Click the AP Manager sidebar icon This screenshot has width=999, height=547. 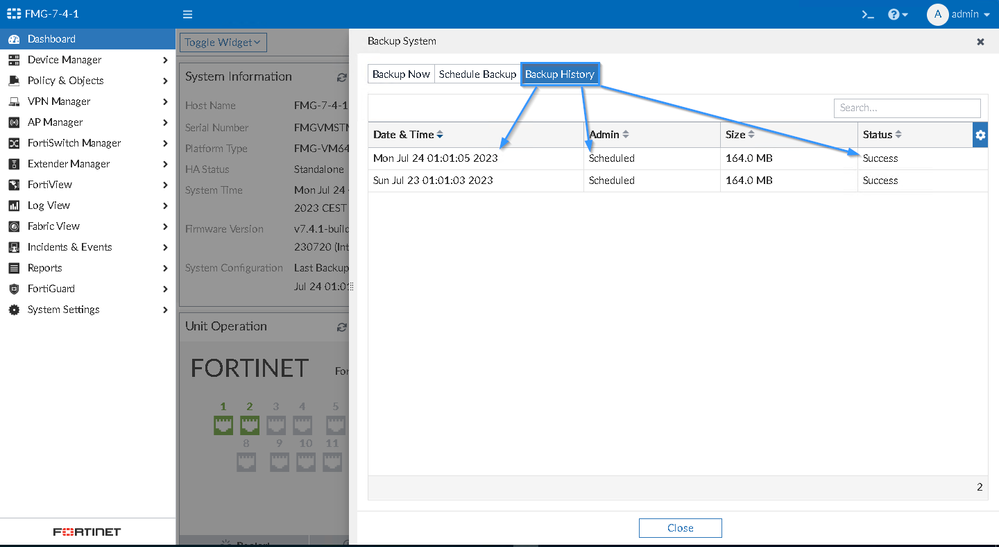[x=14, y=122]
